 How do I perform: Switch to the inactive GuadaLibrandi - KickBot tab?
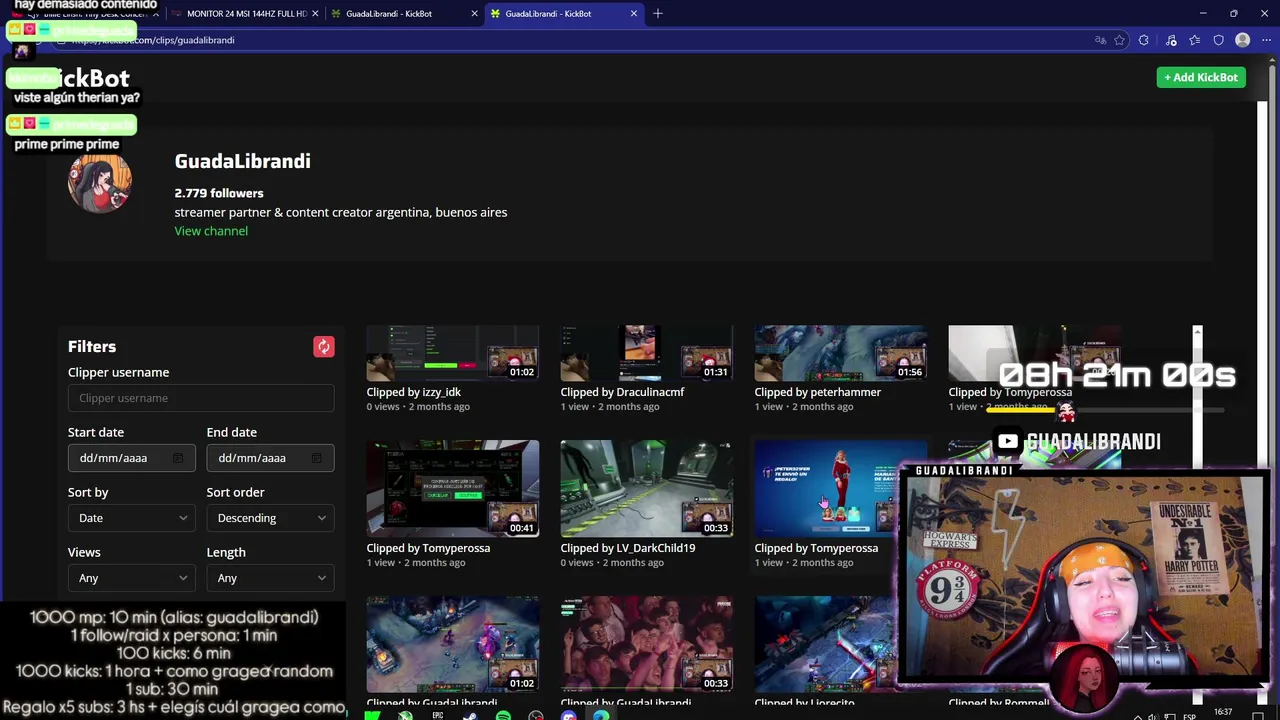pyautogui.click(x=404, y=13)
